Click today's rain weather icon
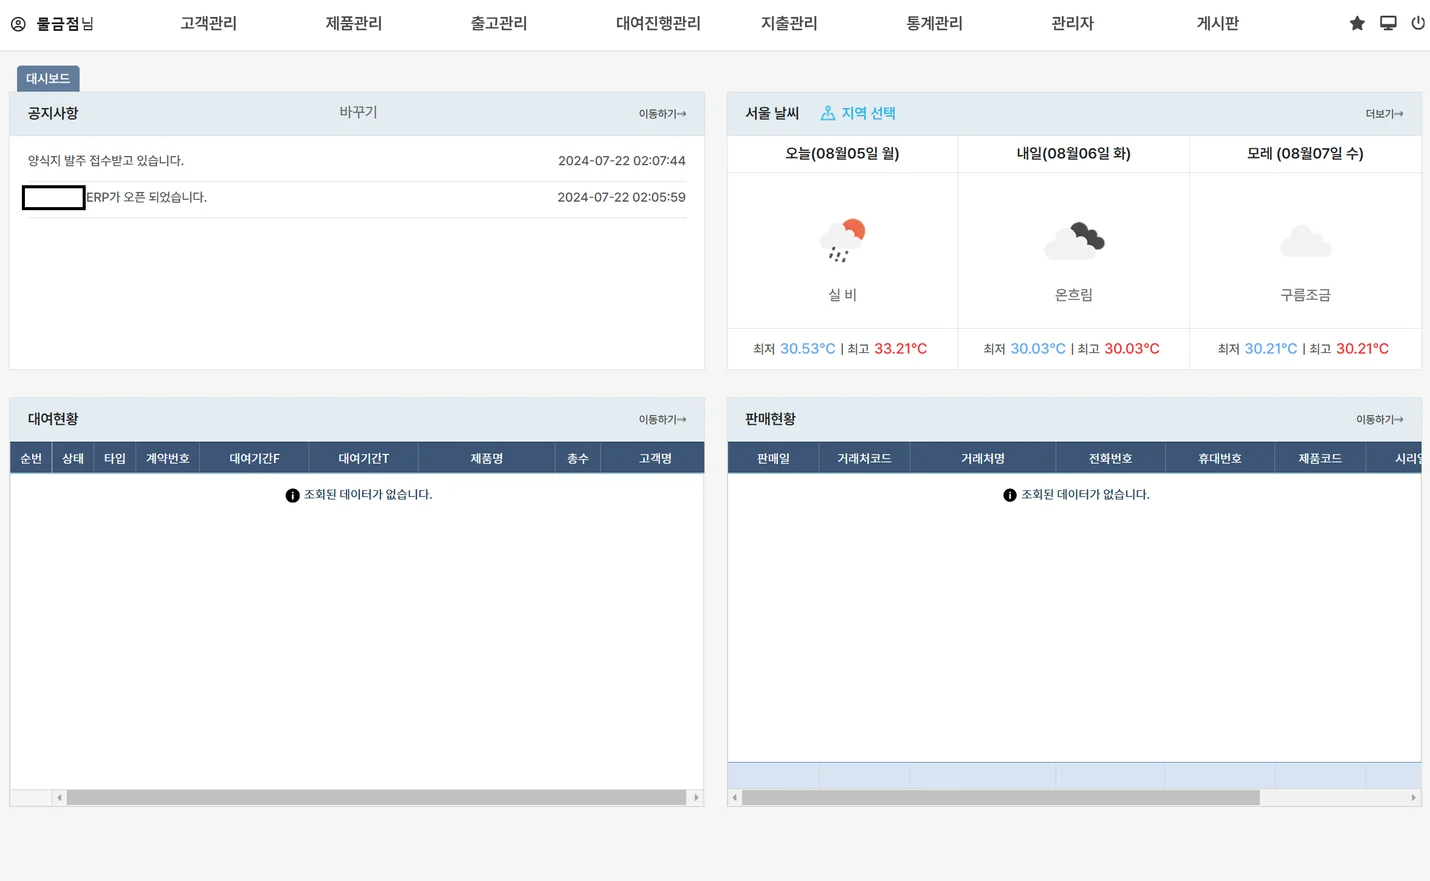The image size is (1430, 881). point(842,240)
